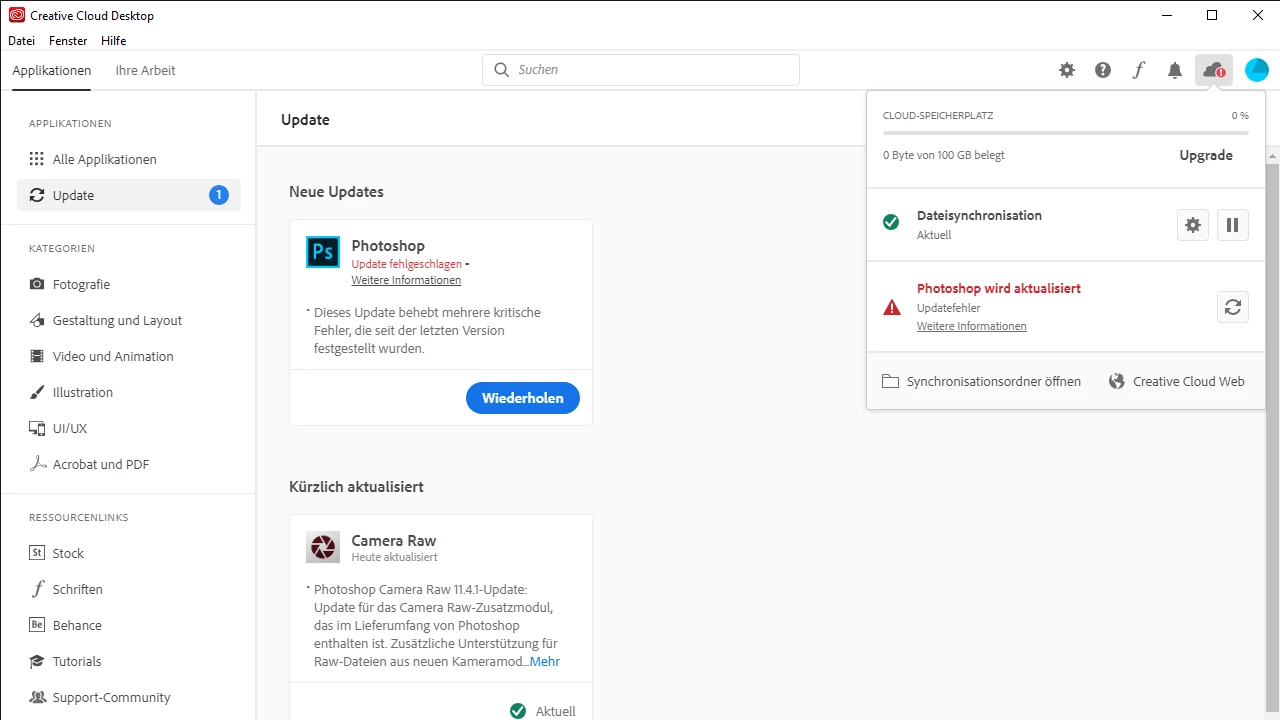Open the Hilfe menu
Screen dimensions: 1280x720
coord(113,41)
